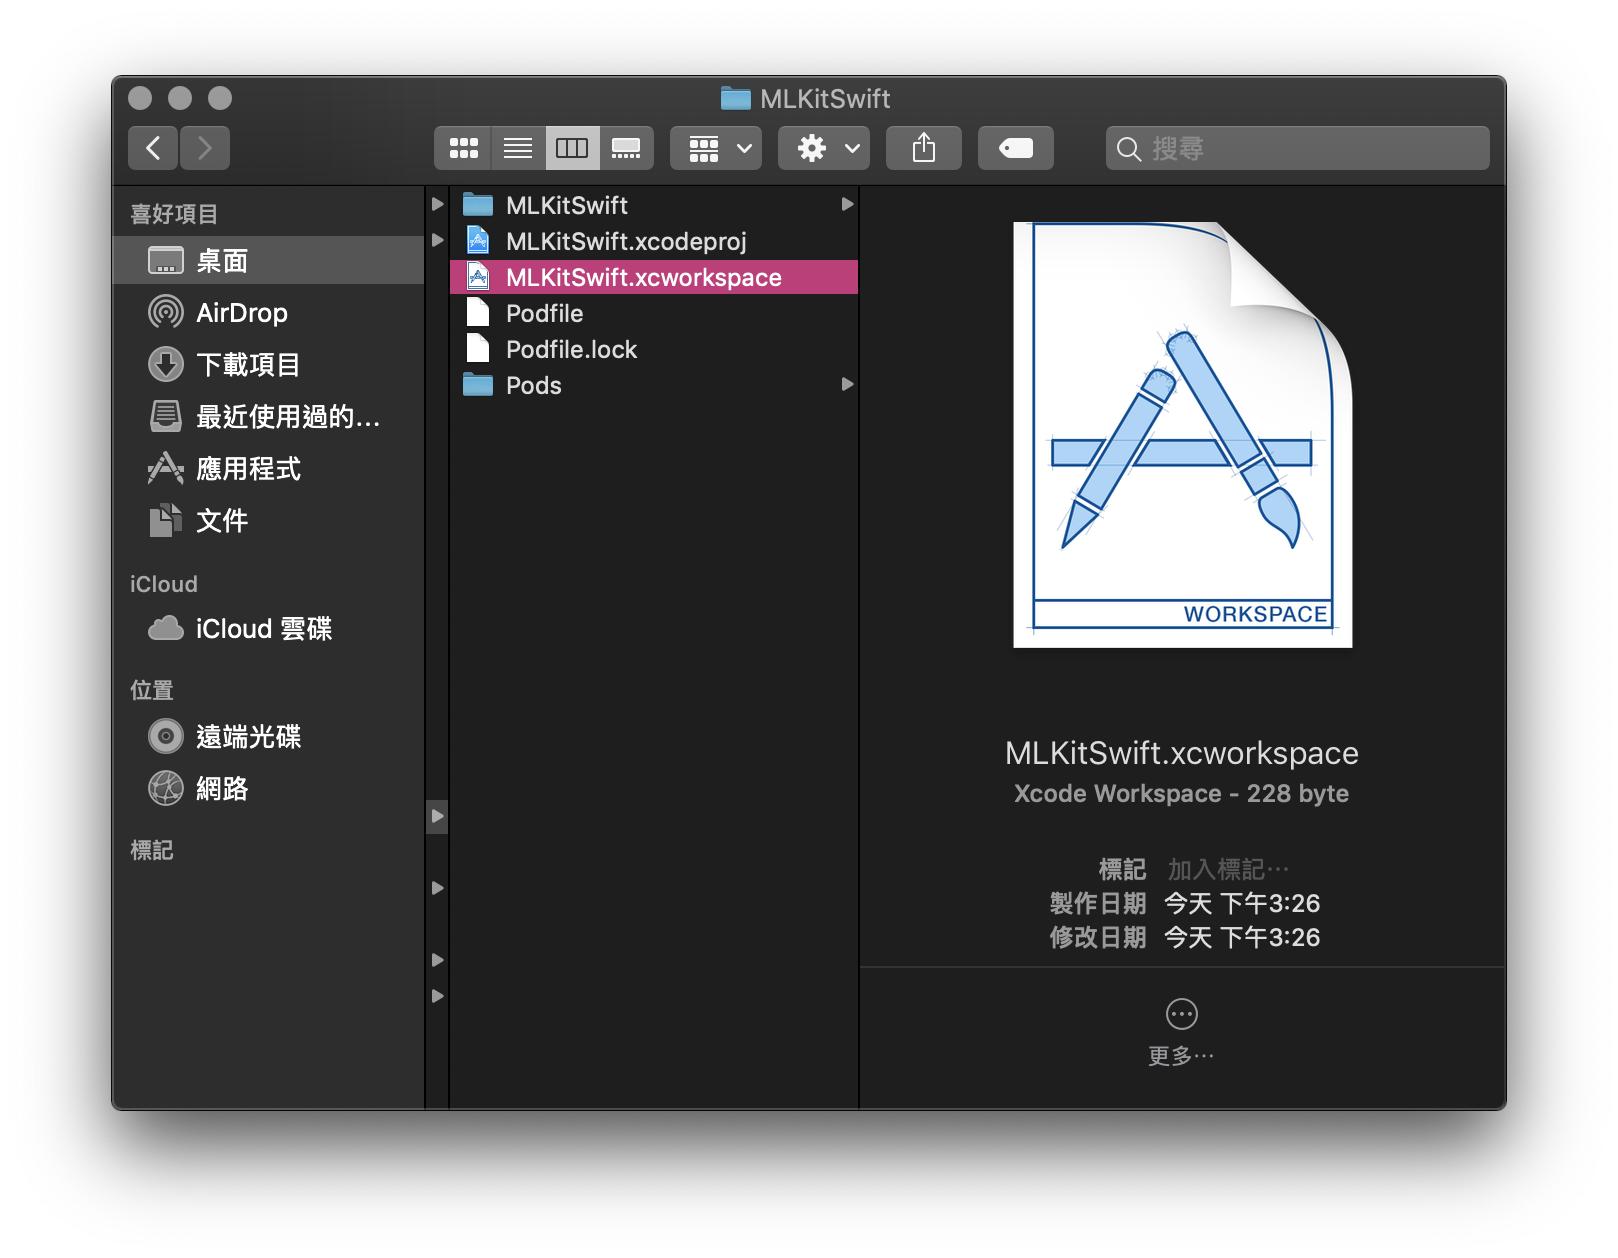Click the edit tags button
This screenshot has height=1258, width=1618.
[x=1016, y=148]
